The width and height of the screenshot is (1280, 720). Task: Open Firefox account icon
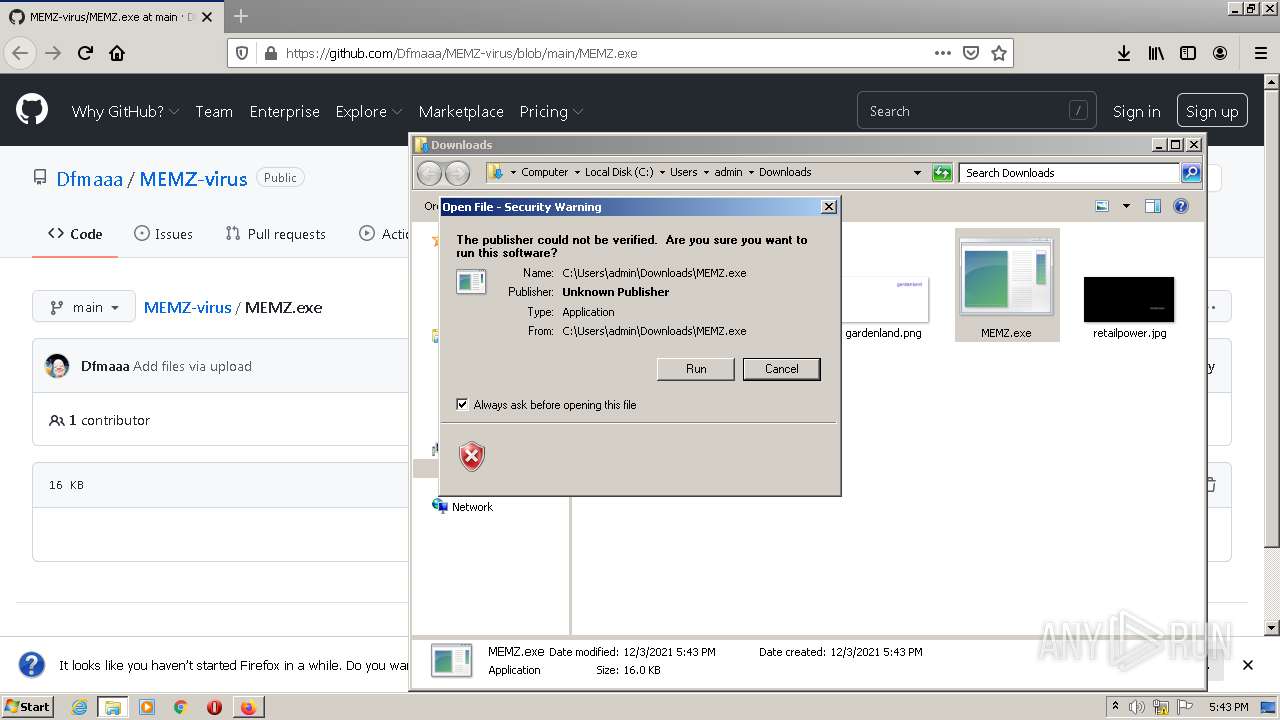click(1220, 53)
